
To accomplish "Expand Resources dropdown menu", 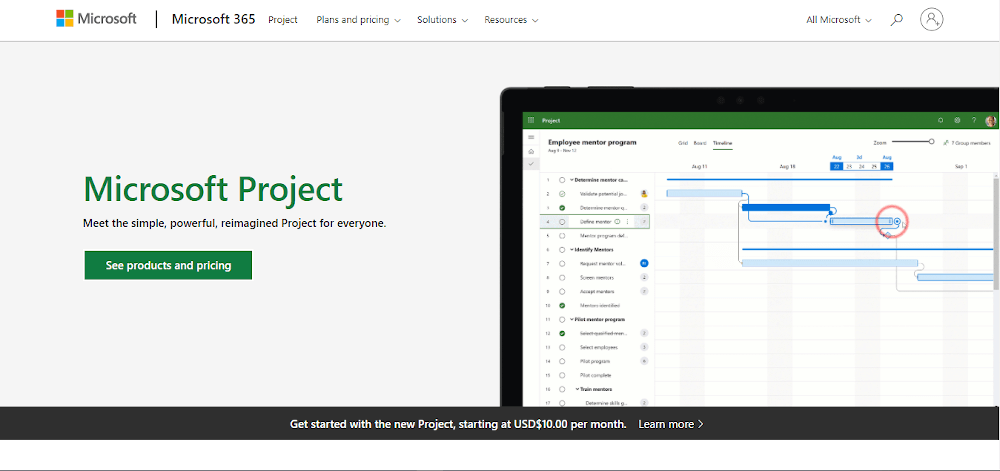I will [511, 20].
